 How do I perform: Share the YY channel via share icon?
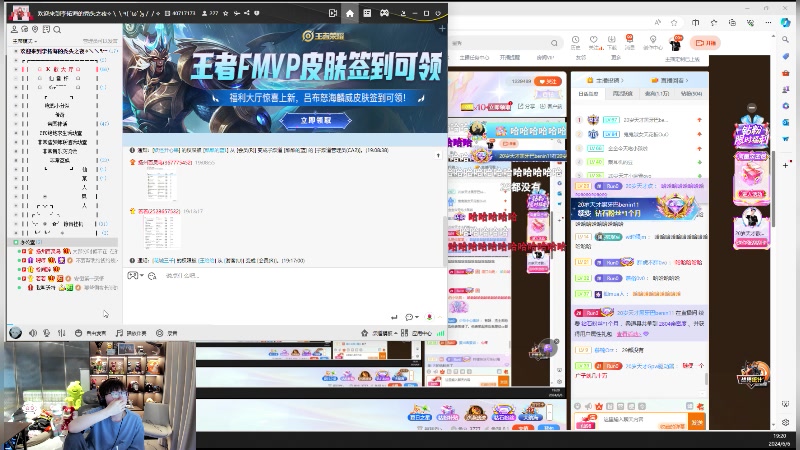point(247,13)
